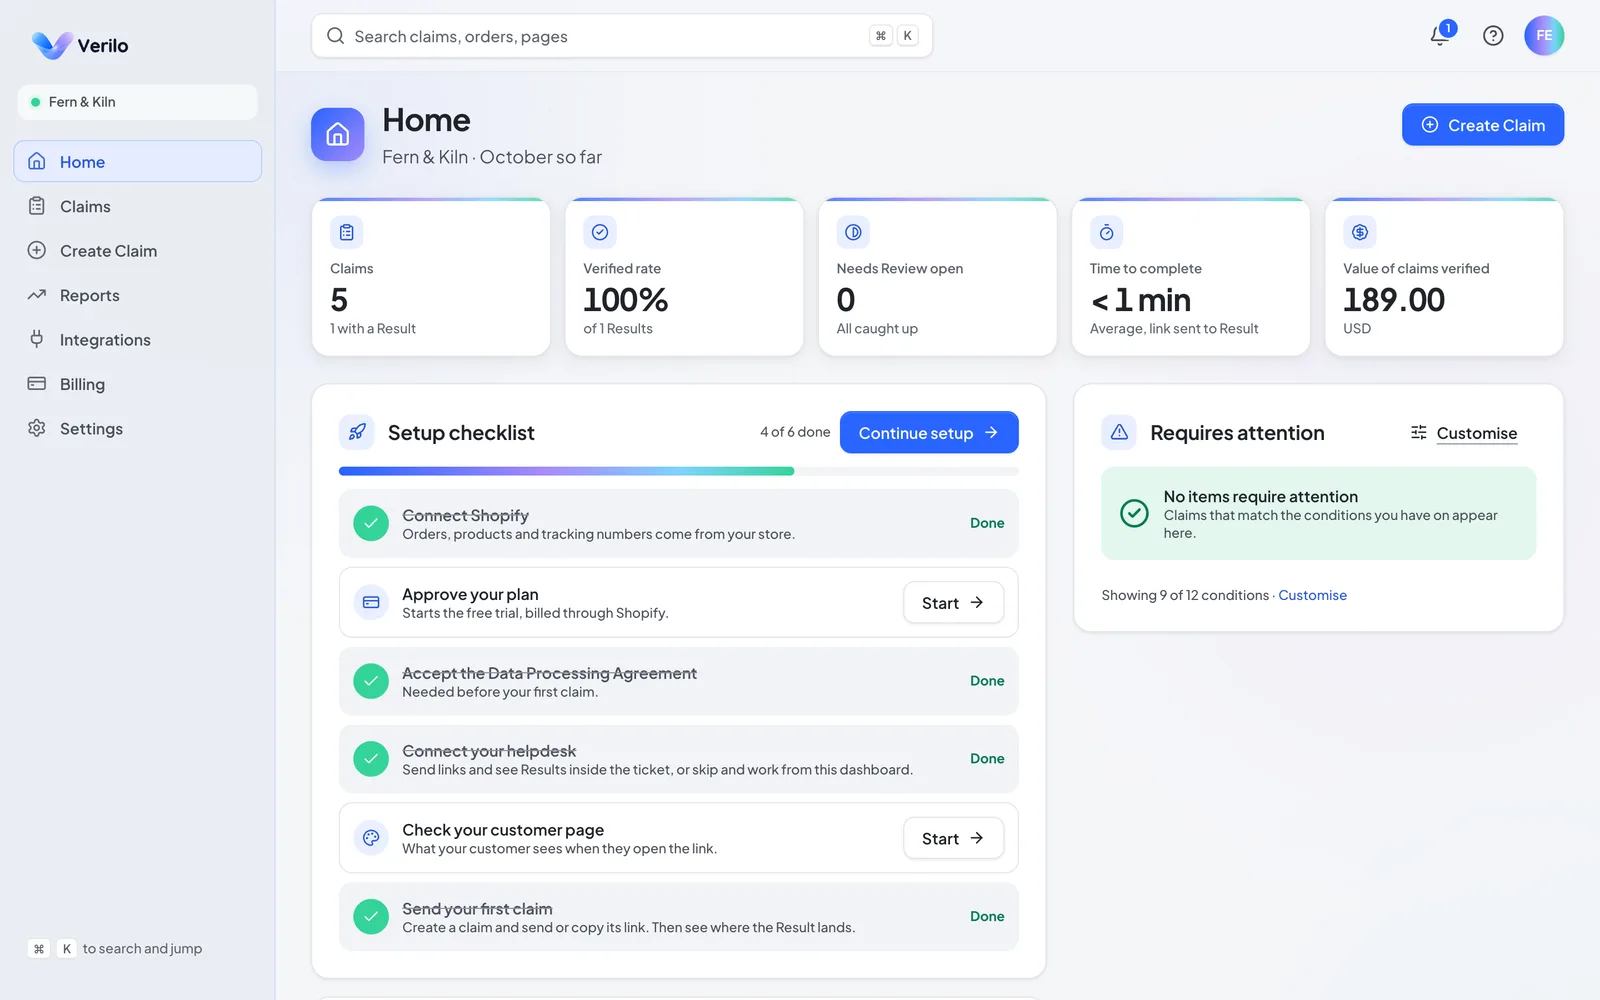Go to Home in sidebar

[138, 161]
